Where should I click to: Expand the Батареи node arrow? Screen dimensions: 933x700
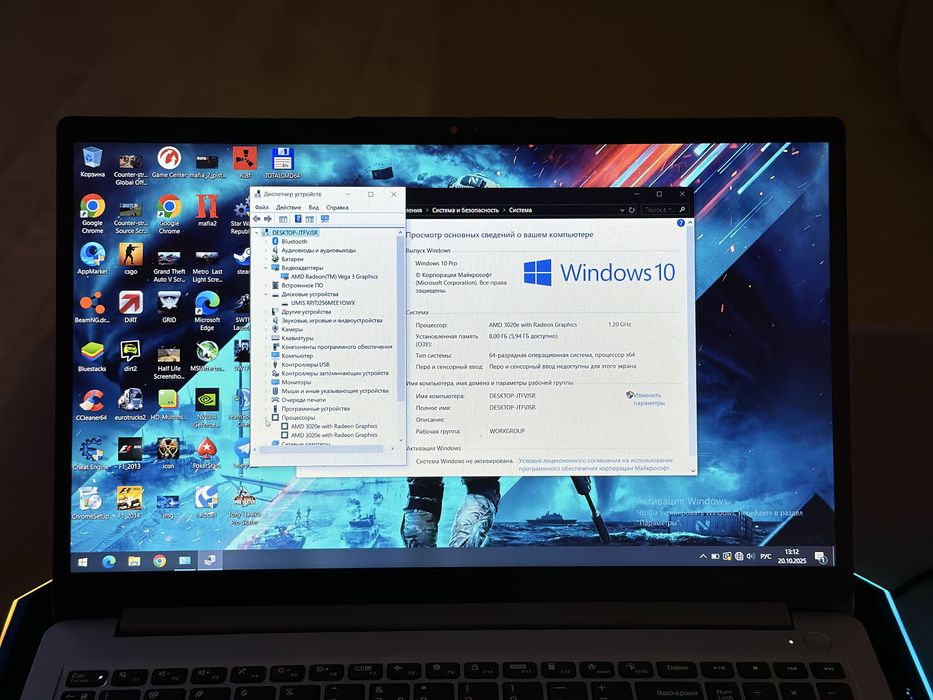[x=266, y=259]
